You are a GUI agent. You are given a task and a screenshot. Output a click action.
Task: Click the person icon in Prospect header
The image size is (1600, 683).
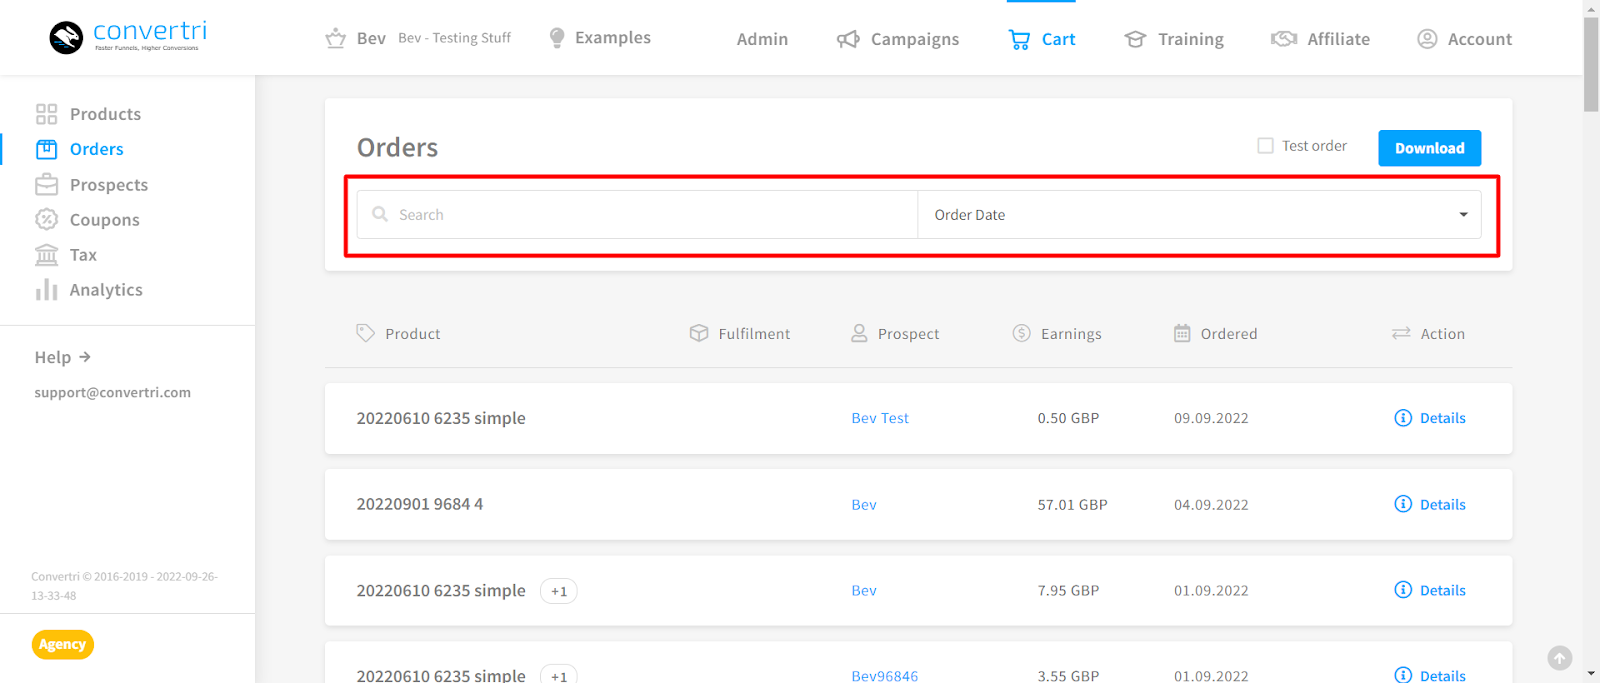(859, 333)
